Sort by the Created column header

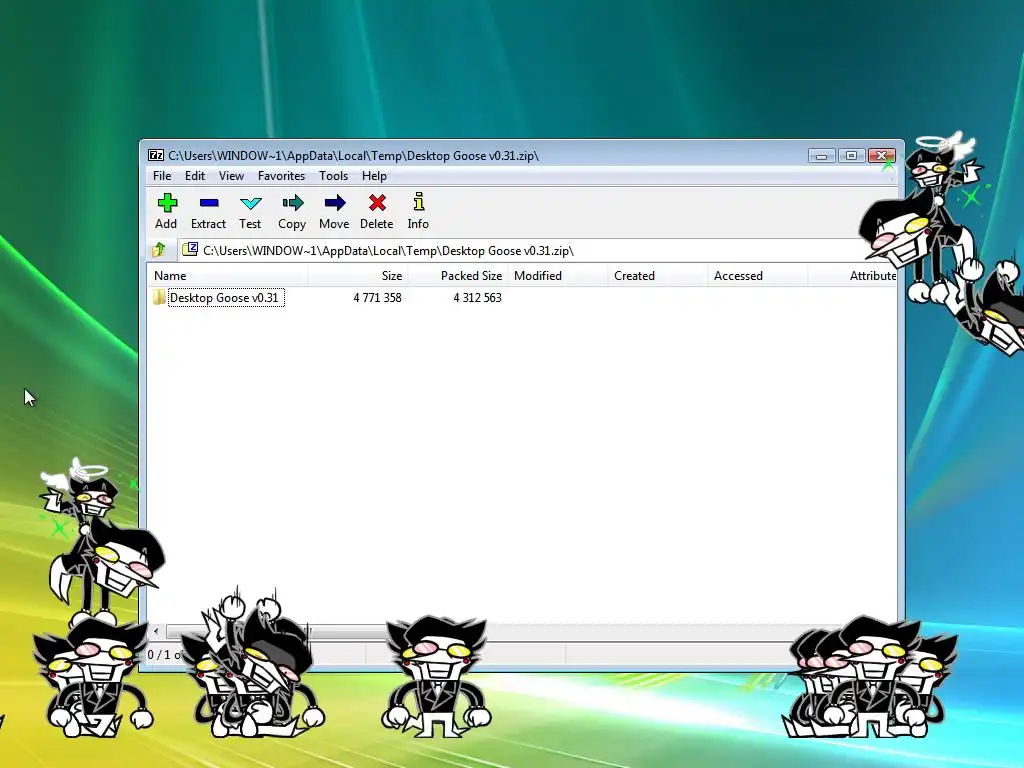point(658,276)
